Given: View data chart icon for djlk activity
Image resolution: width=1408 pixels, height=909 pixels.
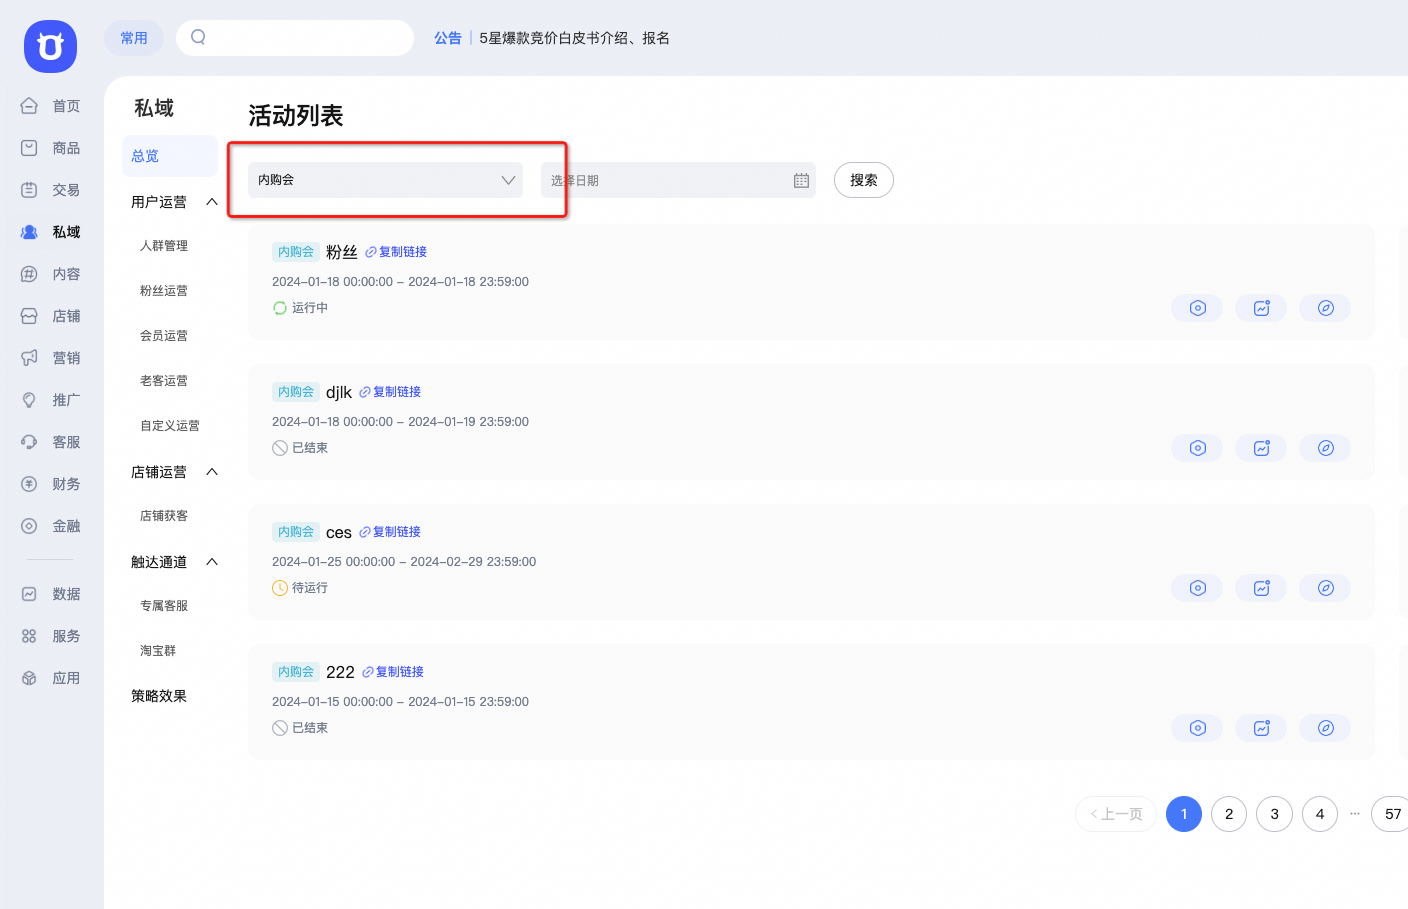Looking at the screenshot, I should tap(1261, 448).
